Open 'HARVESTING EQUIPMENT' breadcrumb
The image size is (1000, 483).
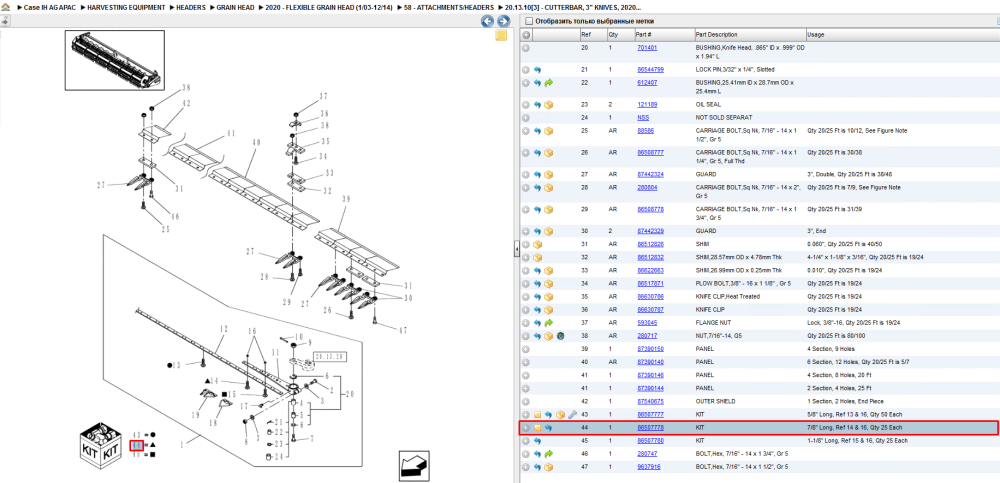pos(127,7)
